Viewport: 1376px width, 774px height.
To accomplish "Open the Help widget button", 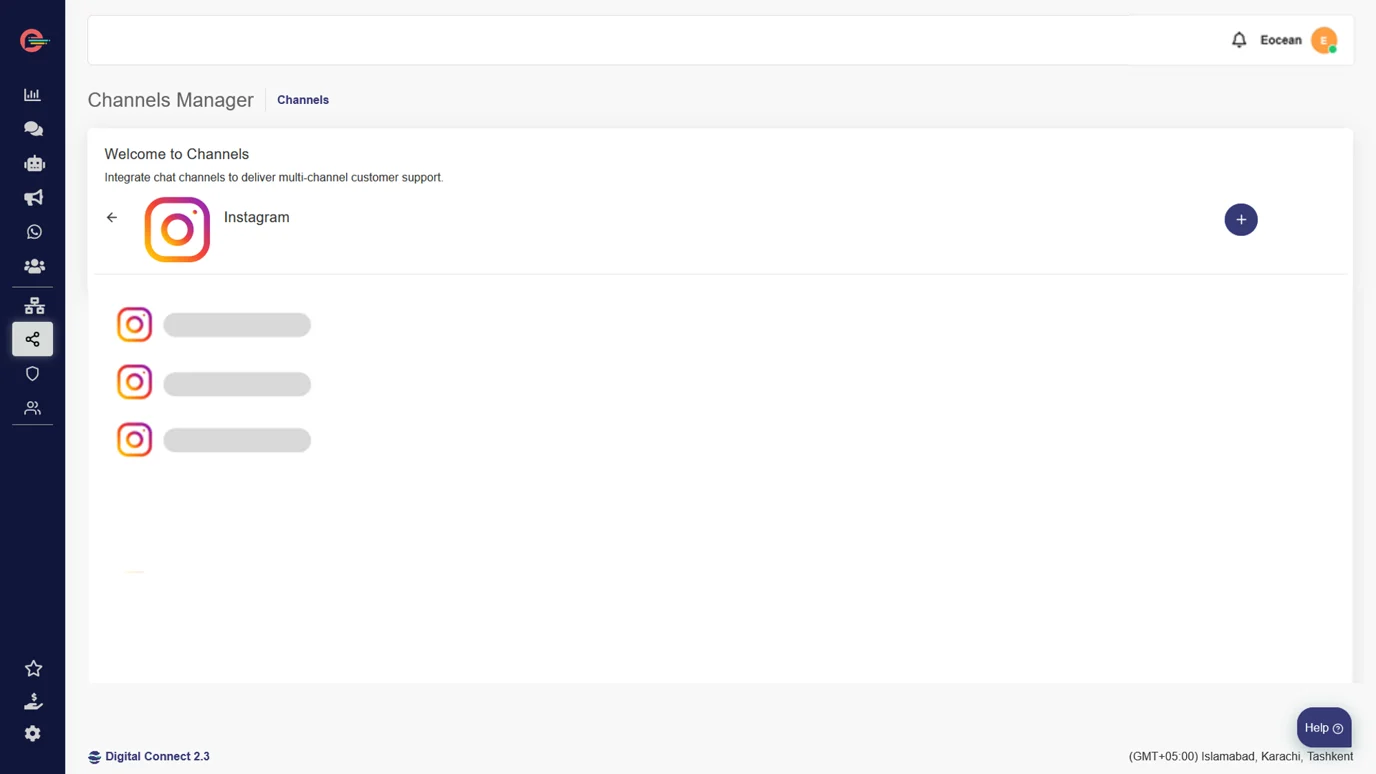I will [x=1323, y=728].
